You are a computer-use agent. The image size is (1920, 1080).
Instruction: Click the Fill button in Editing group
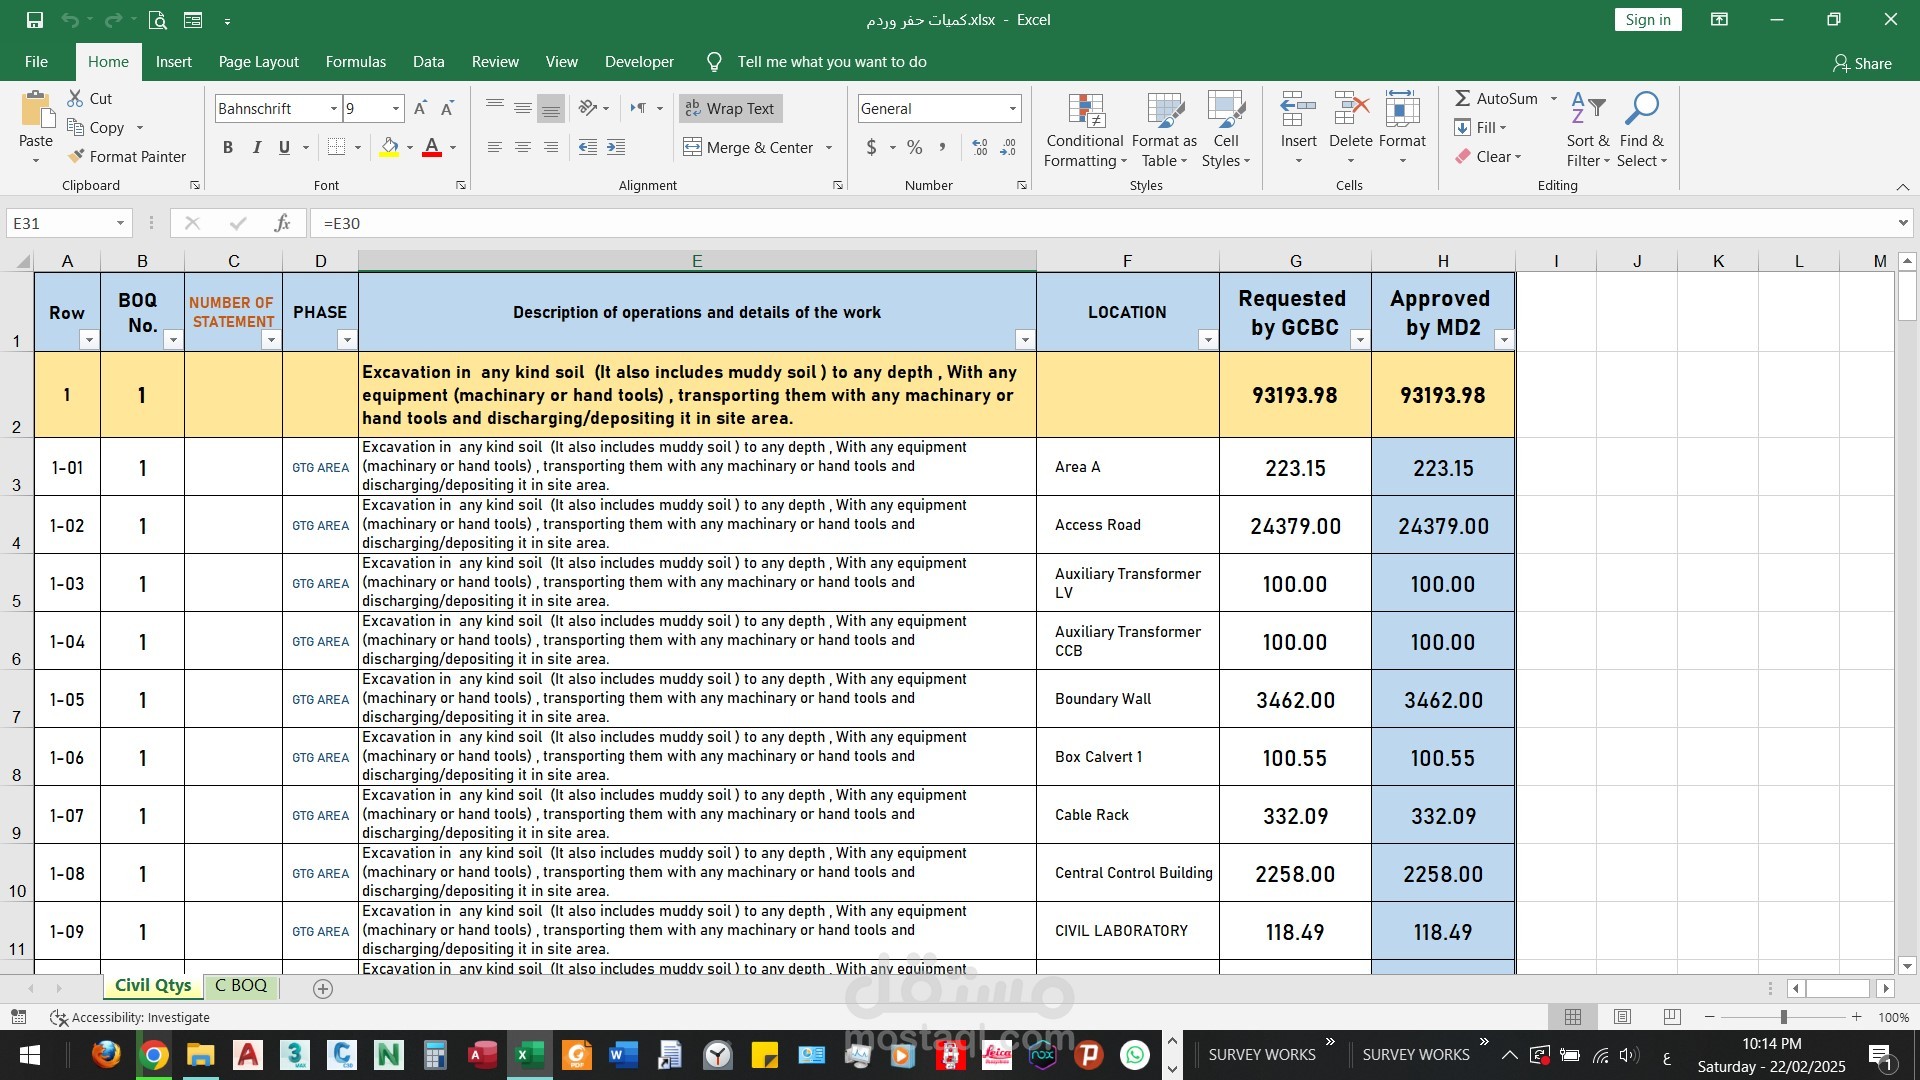click(1479, 127)
